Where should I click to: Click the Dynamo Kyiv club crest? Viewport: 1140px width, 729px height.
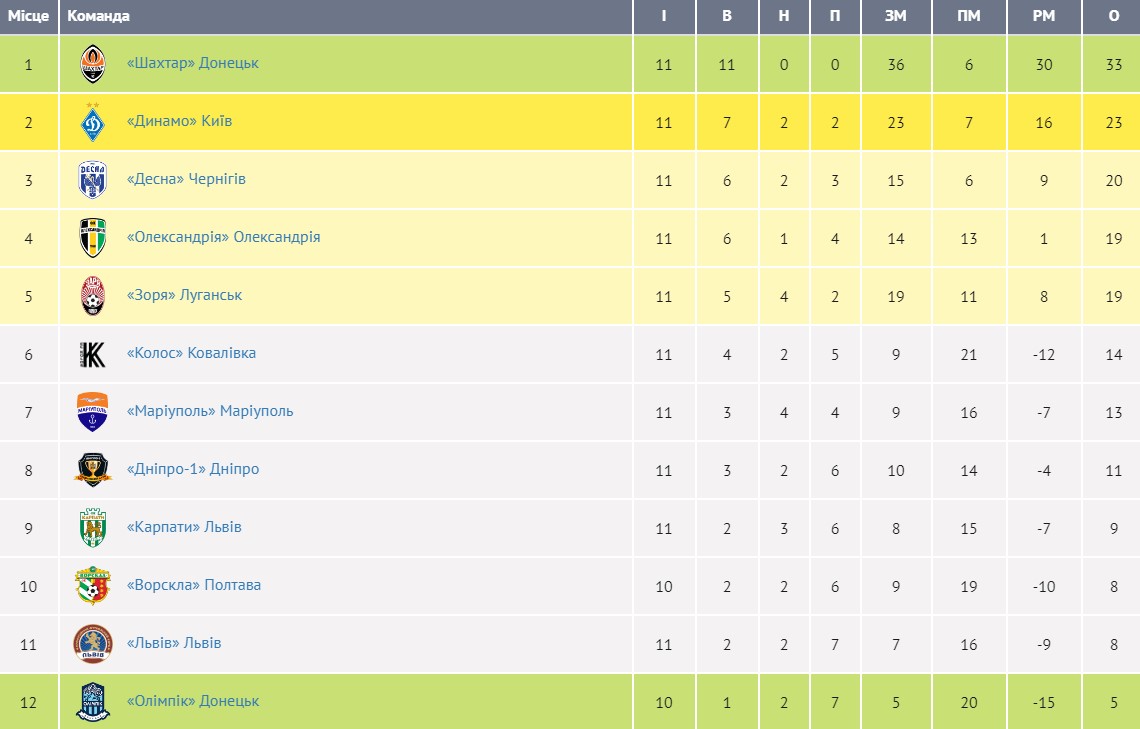(93, 122)
